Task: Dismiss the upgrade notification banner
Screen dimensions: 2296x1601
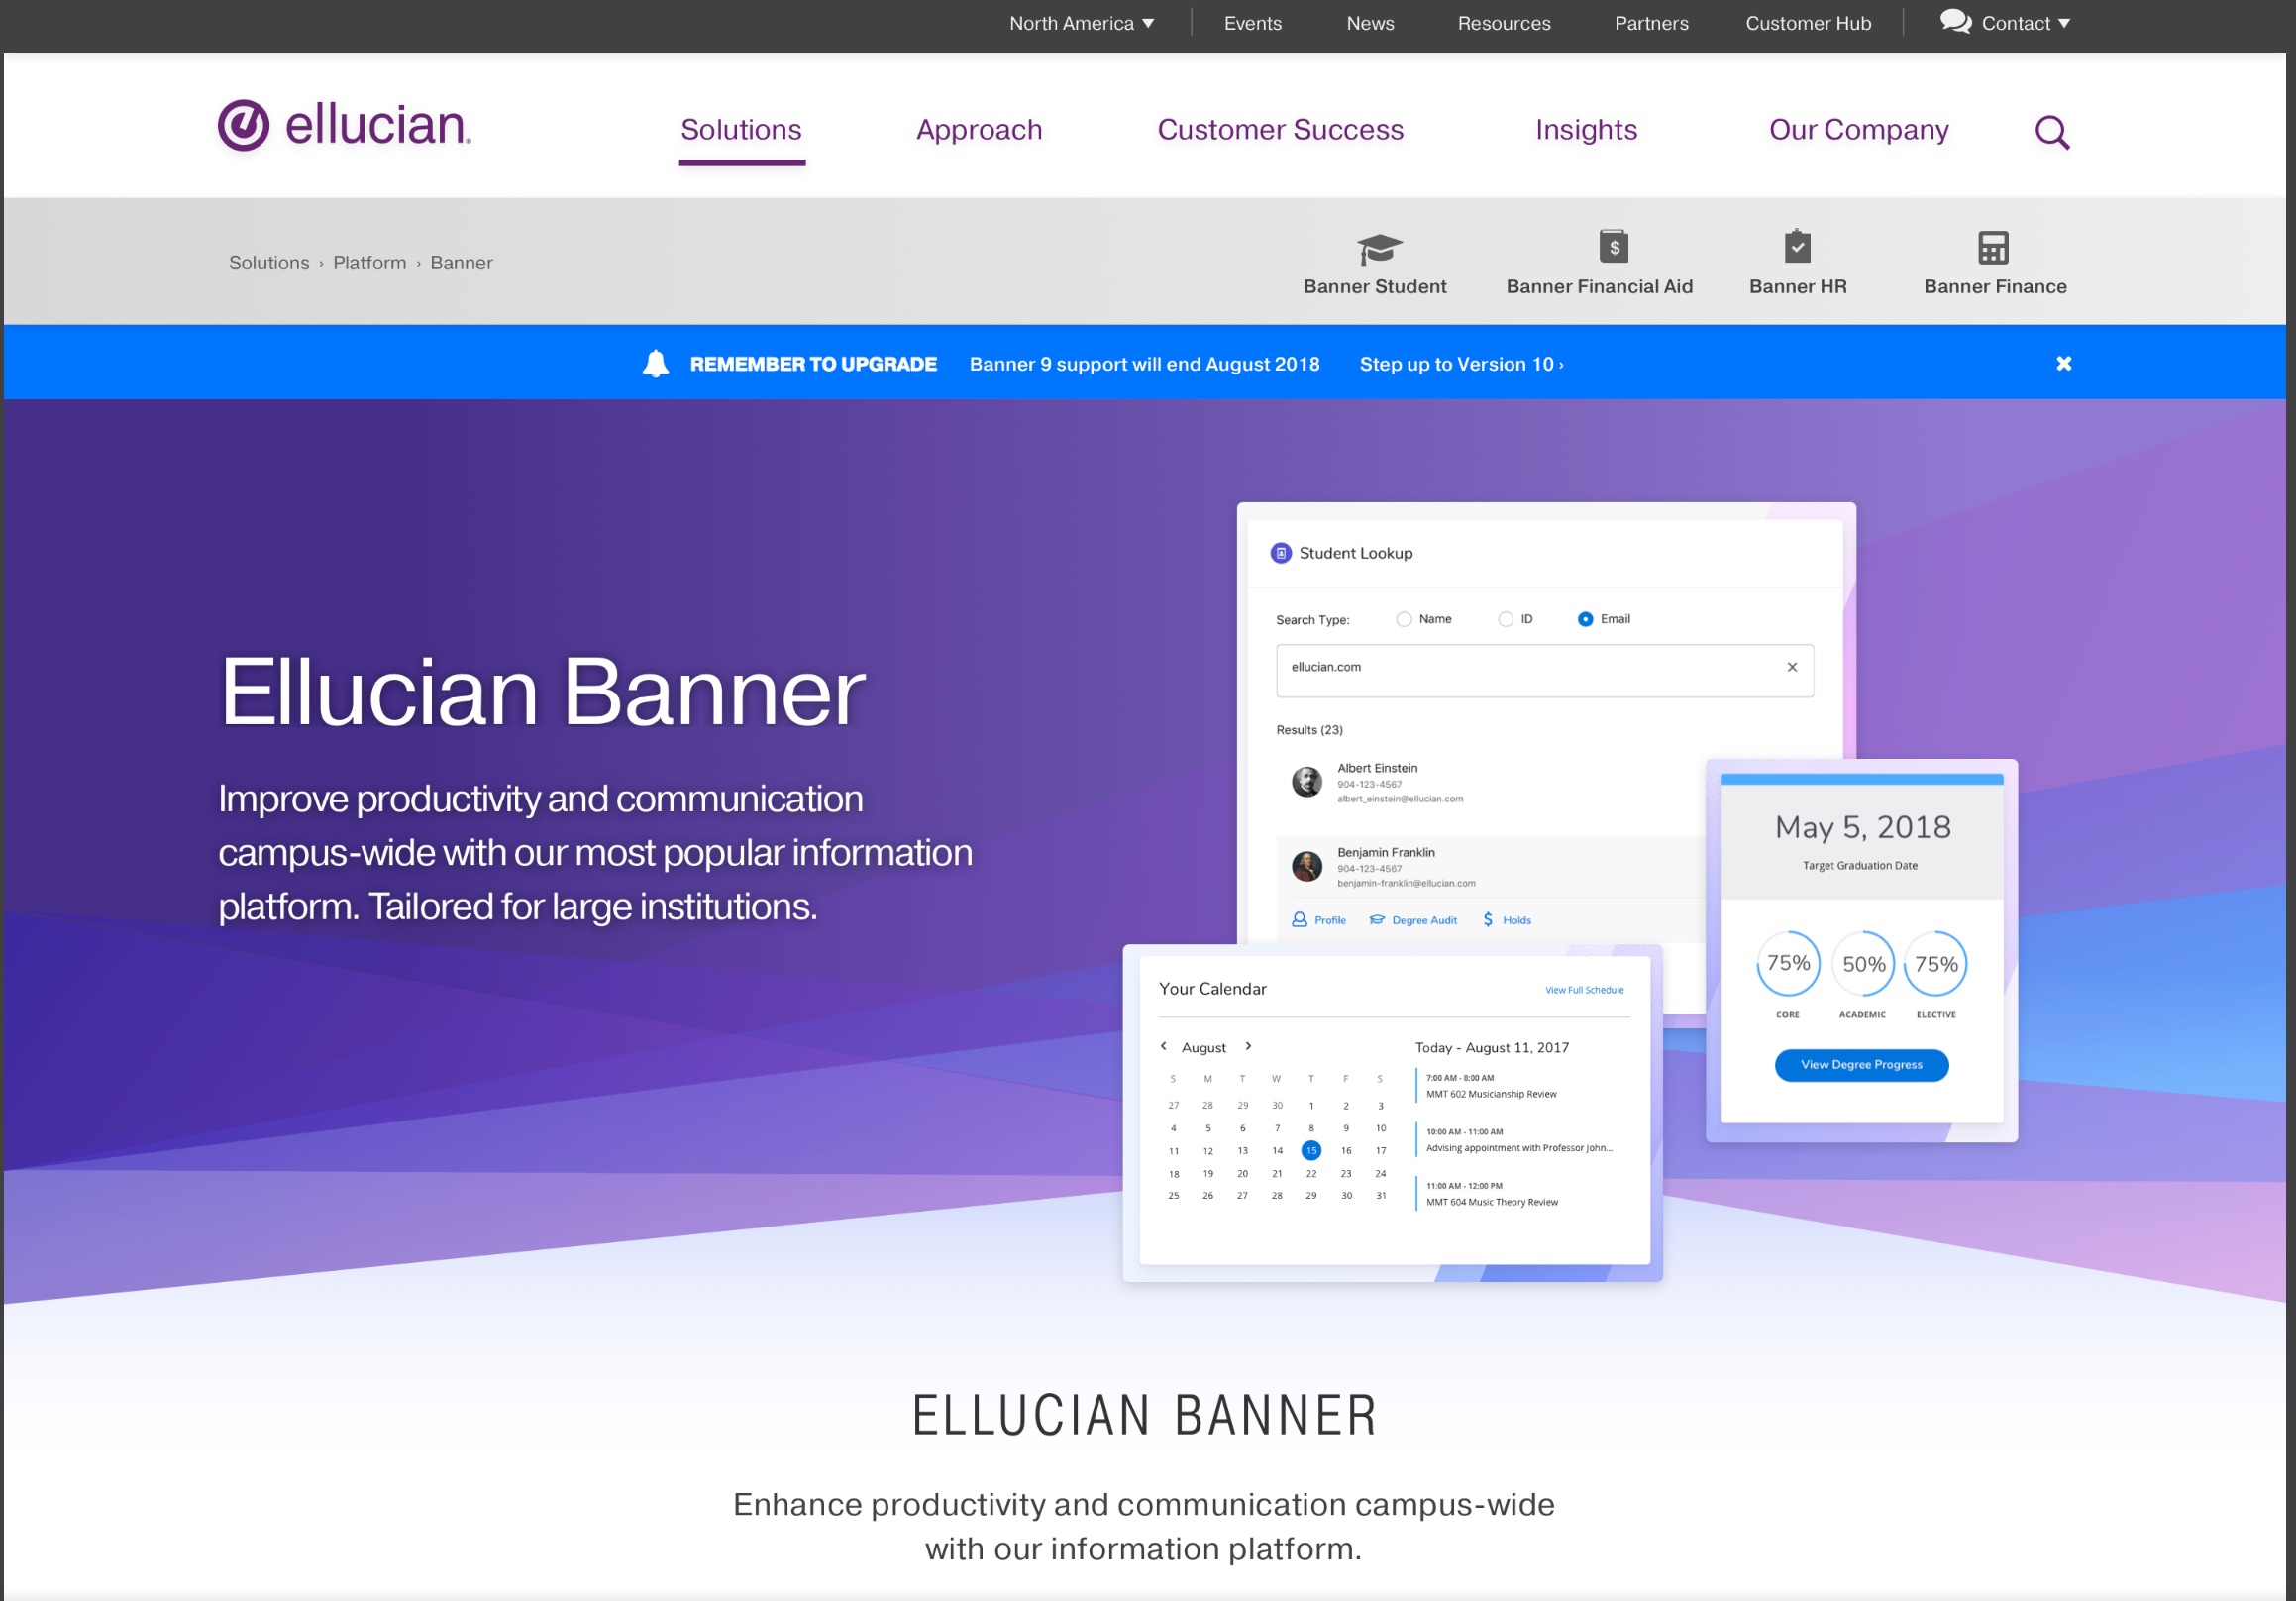Action: coord(2063,363)
